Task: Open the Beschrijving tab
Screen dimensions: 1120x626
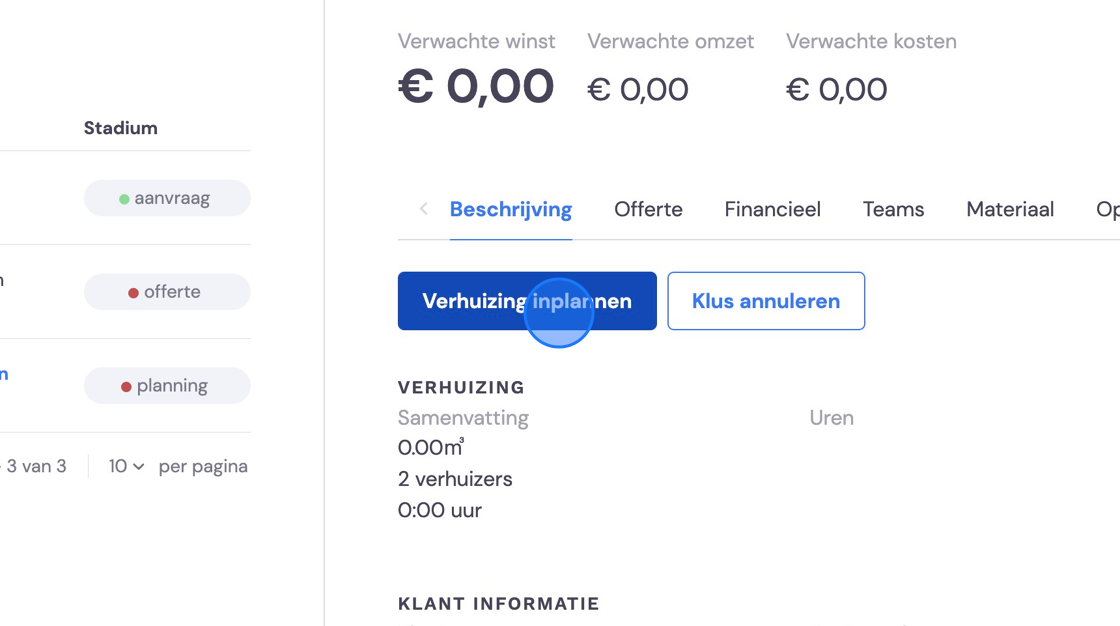Action: pos(511,209)
